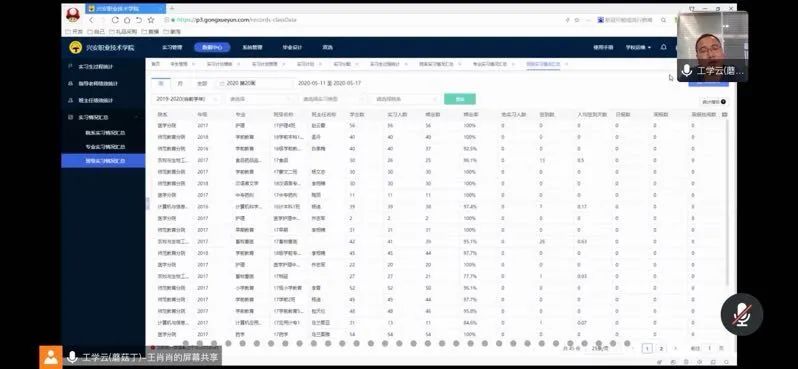Viewport: 798px width, 369px height.
Task: Select the 周 period toggle
Action: (161, 83)
